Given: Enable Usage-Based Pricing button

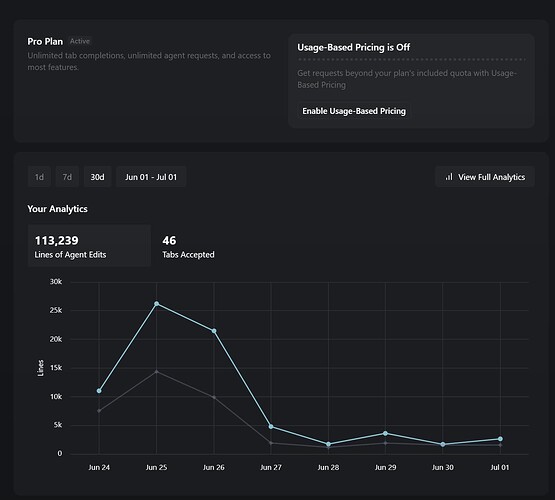Looking at the screenshot, I should pos(354,111).
